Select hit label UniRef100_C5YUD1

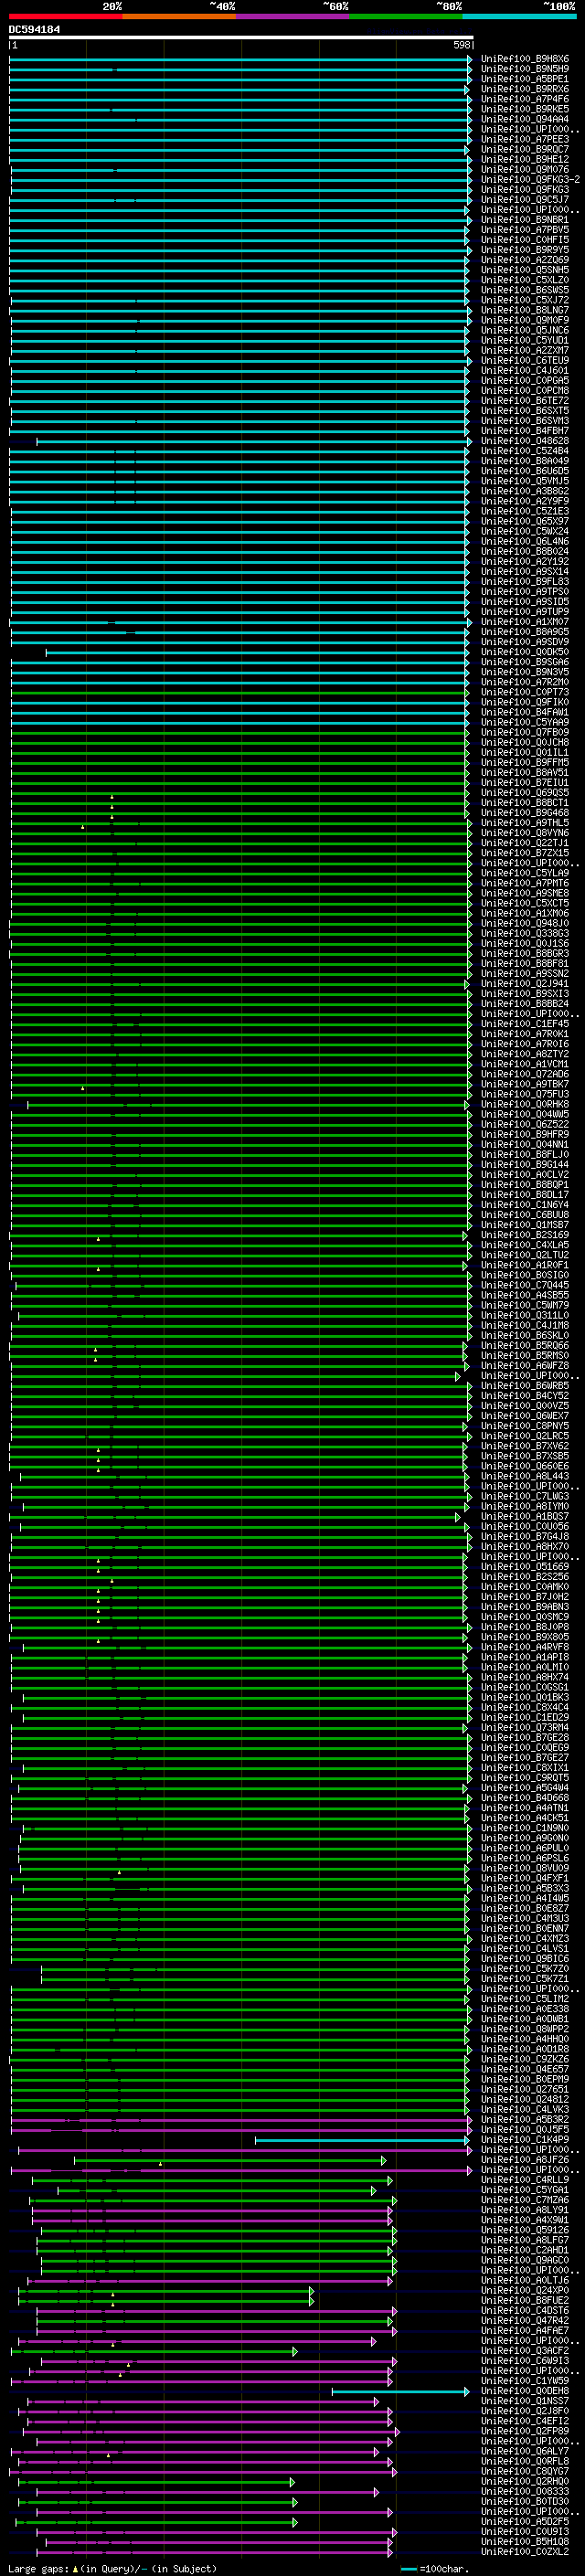pos(525,340)
